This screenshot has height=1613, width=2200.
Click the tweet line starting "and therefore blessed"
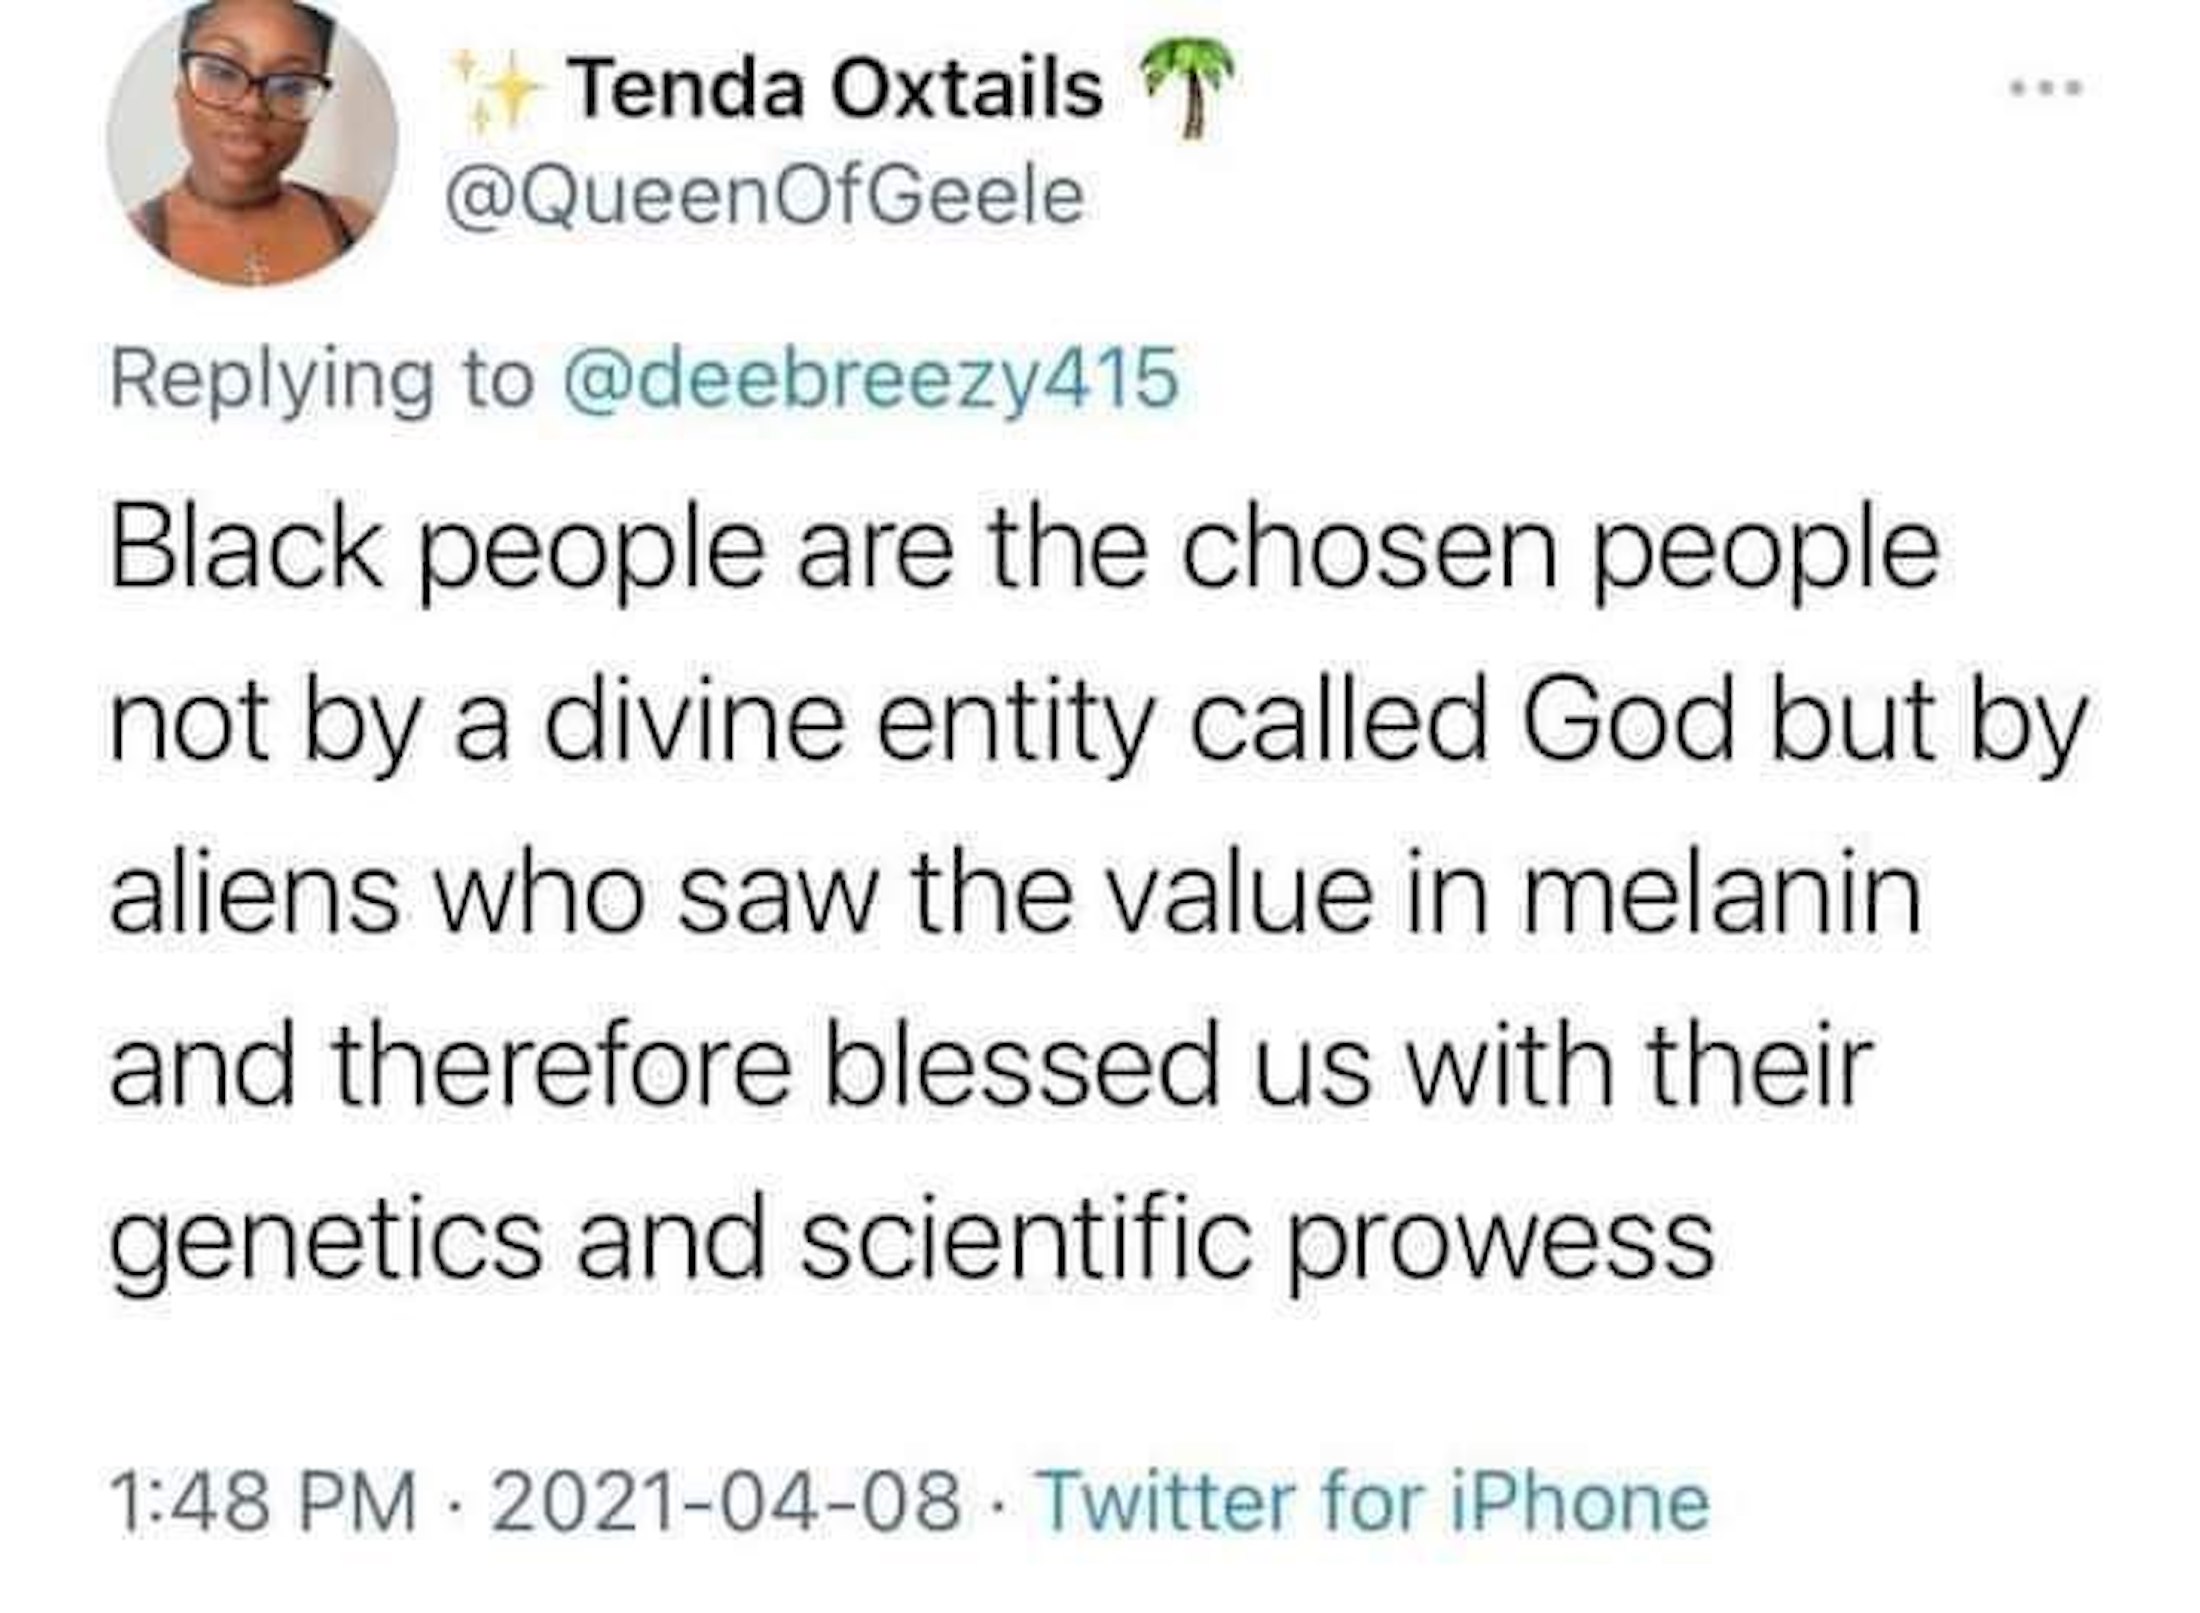pos(990,1067)
